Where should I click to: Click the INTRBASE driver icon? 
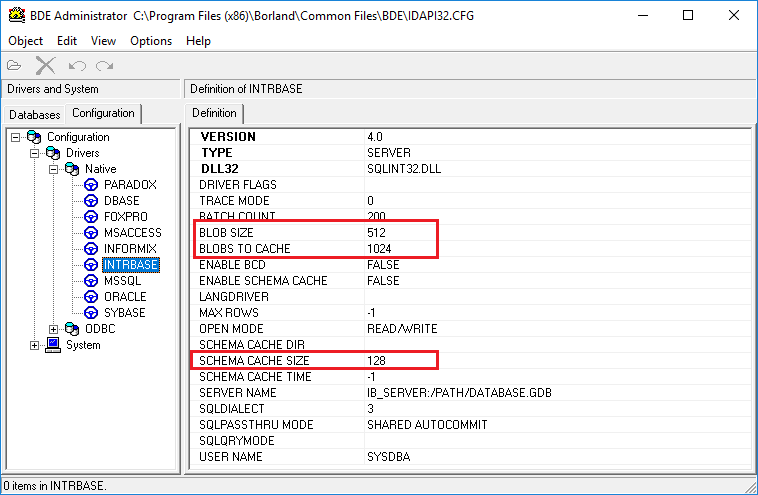[x=91, y=264]
